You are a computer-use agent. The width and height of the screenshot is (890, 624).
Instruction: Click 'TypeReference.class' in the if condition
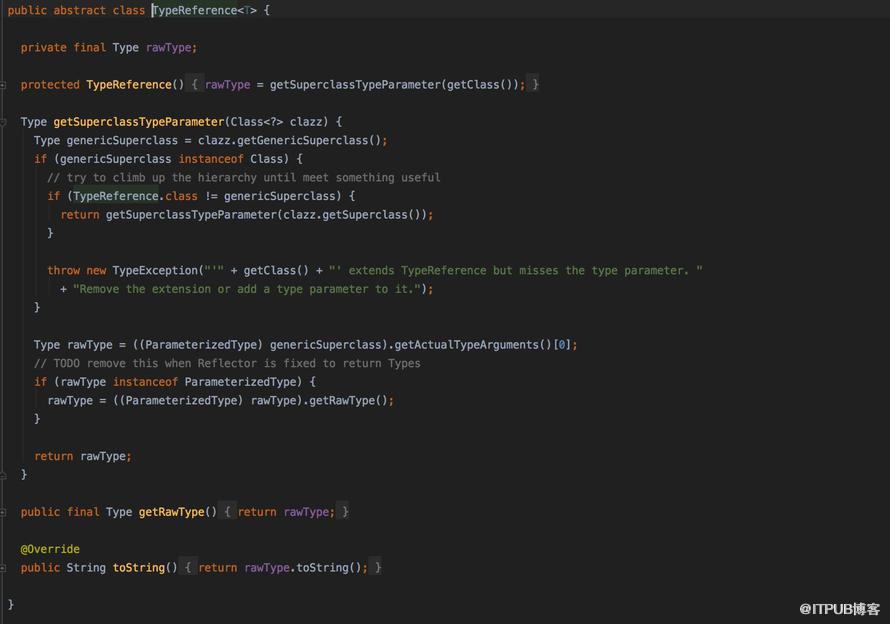[135, 196]
